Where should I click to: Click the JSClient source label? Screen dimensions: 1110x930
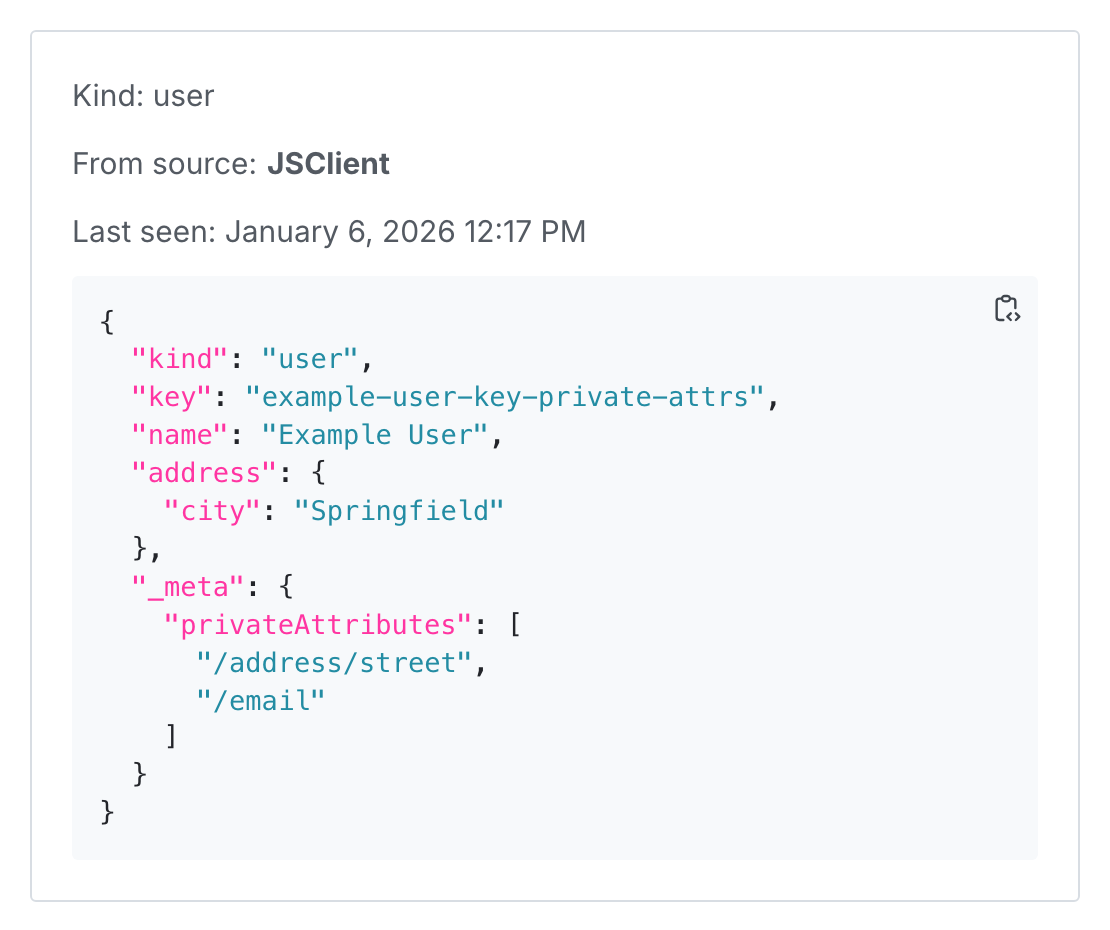coord(328,163)
